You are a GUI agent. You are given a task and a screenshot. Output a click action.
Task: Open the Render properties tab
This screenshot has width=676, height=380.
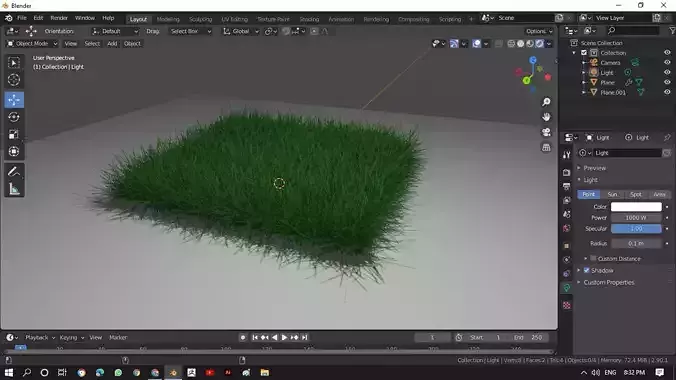566,173
